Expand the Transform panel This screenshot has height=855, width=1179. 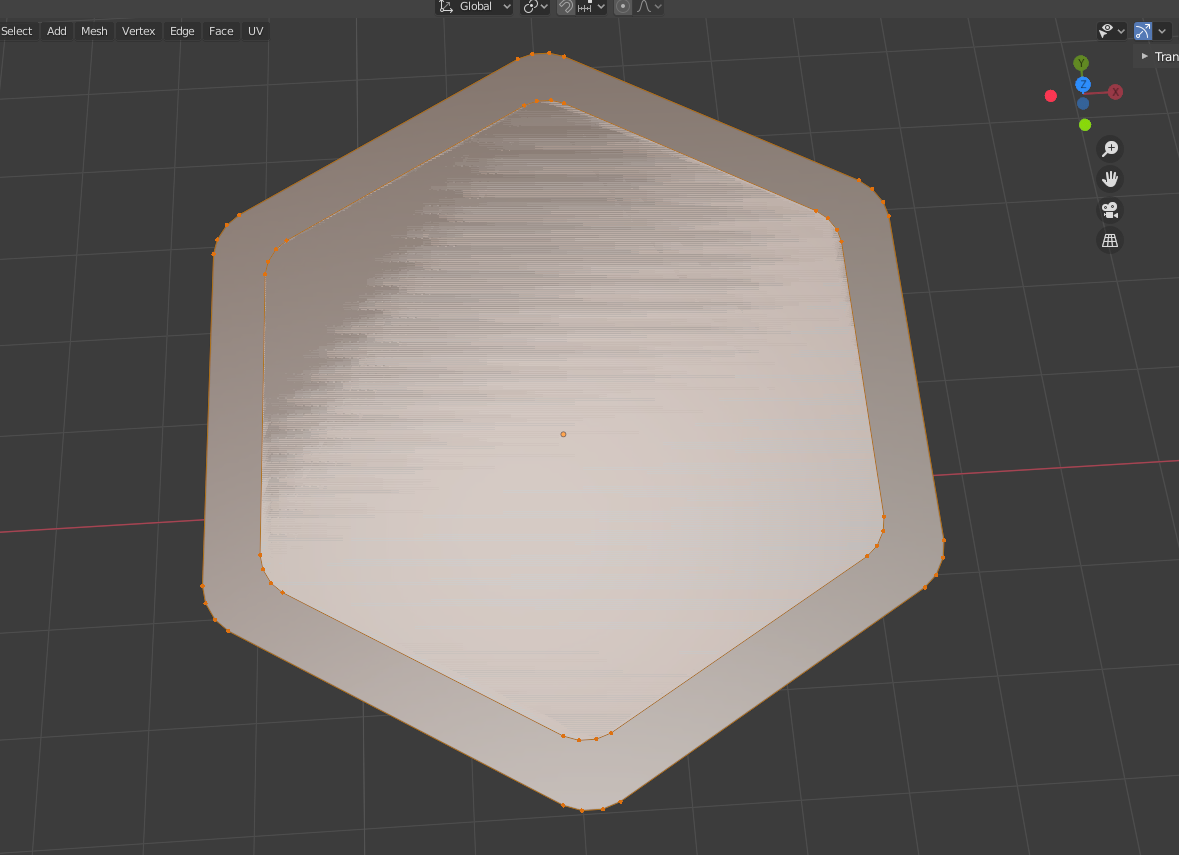pos(1157,56)
